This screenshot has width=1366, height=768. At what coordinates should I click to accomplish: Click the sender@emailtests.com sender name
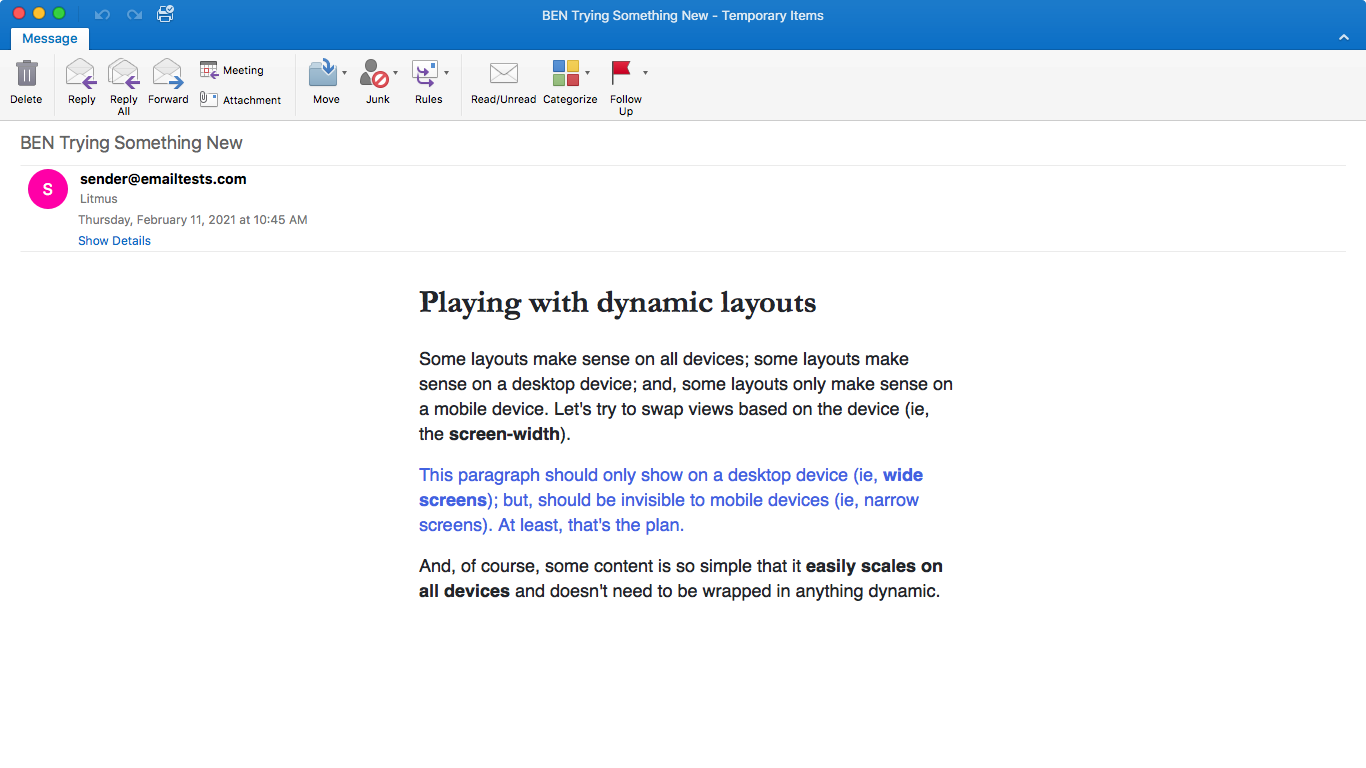163,179
